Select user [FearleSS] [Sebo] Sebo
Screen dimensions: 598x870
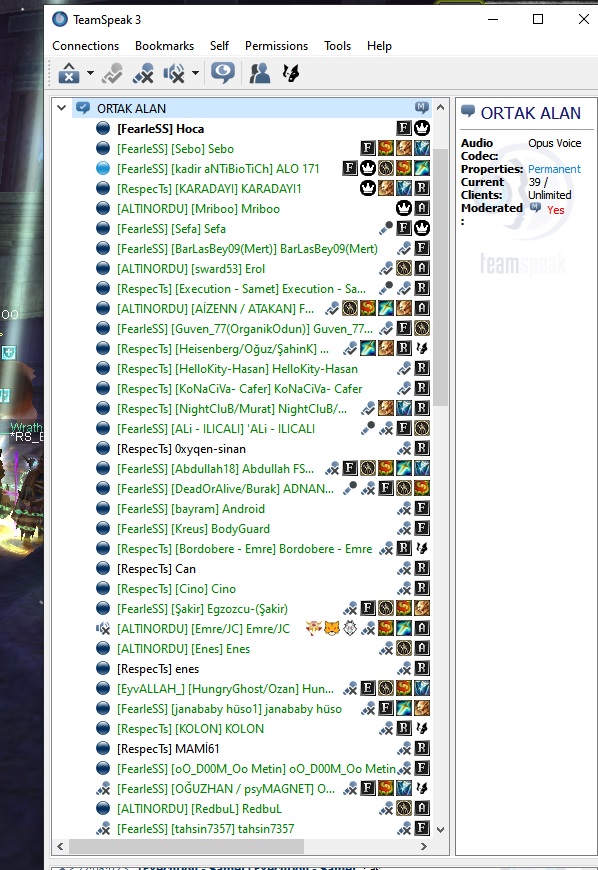pyautogui.click(x=175, y=149)
